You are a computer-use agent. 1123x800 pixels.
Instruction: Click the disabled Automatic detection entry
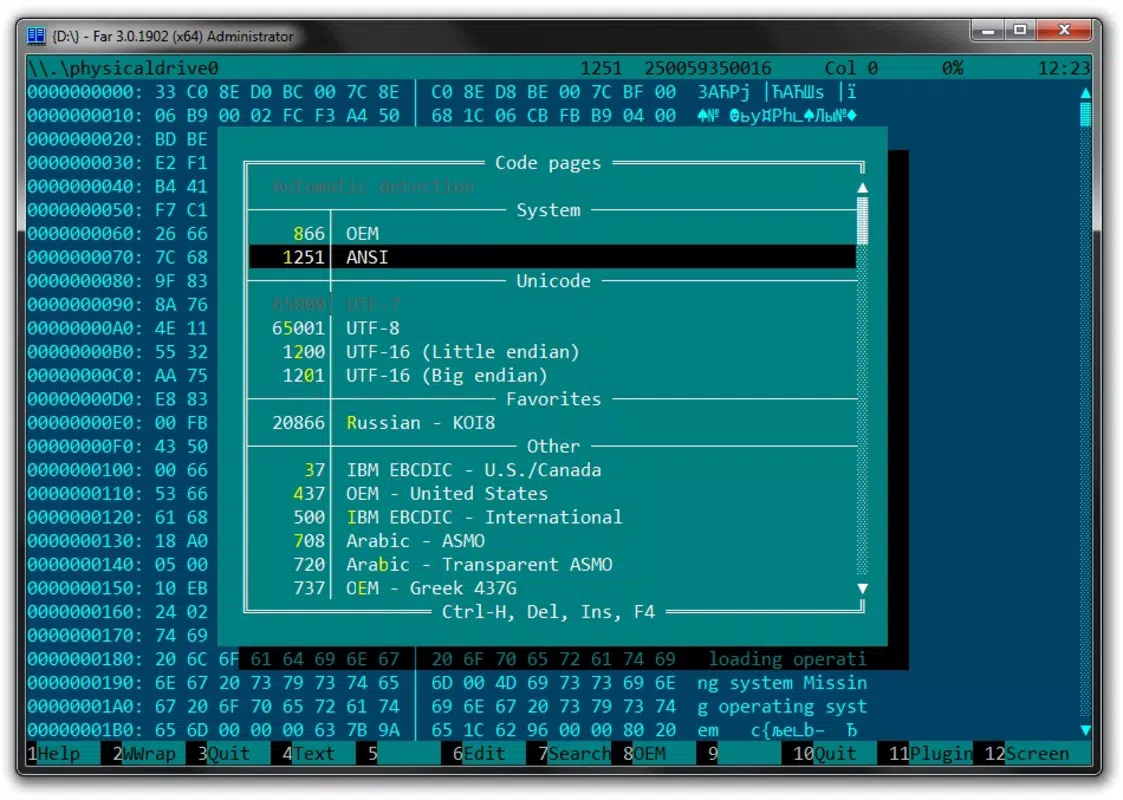373,186
